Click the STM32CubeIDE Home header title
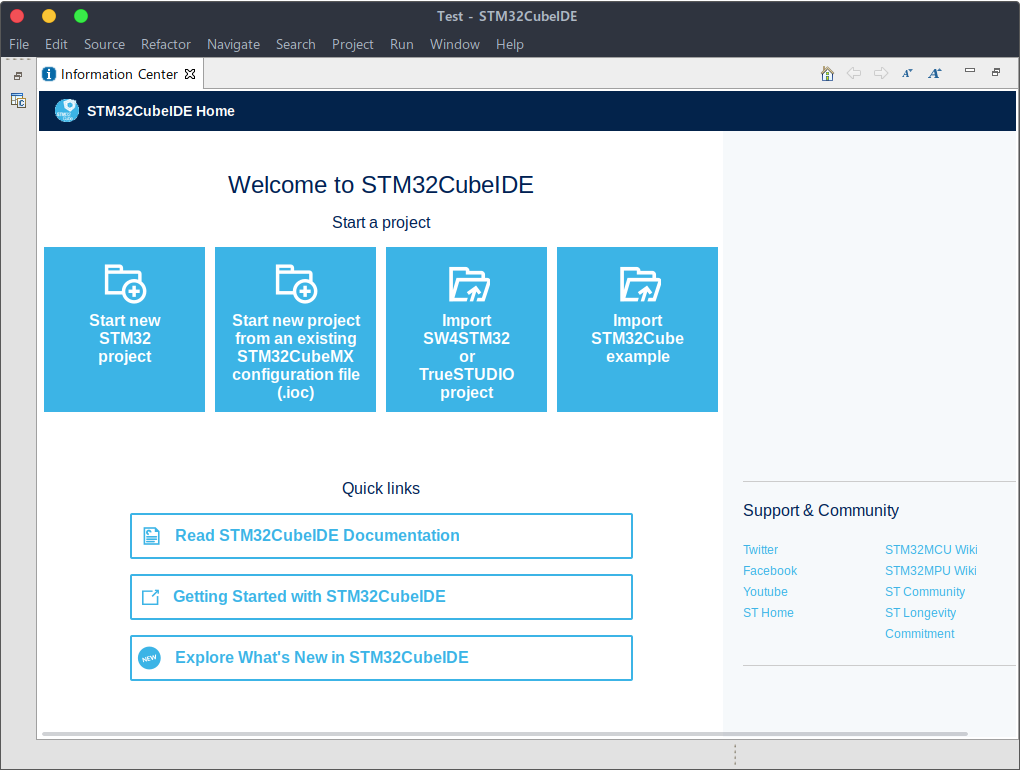Viewport: 1020px width, 770px height. (161, 111)
